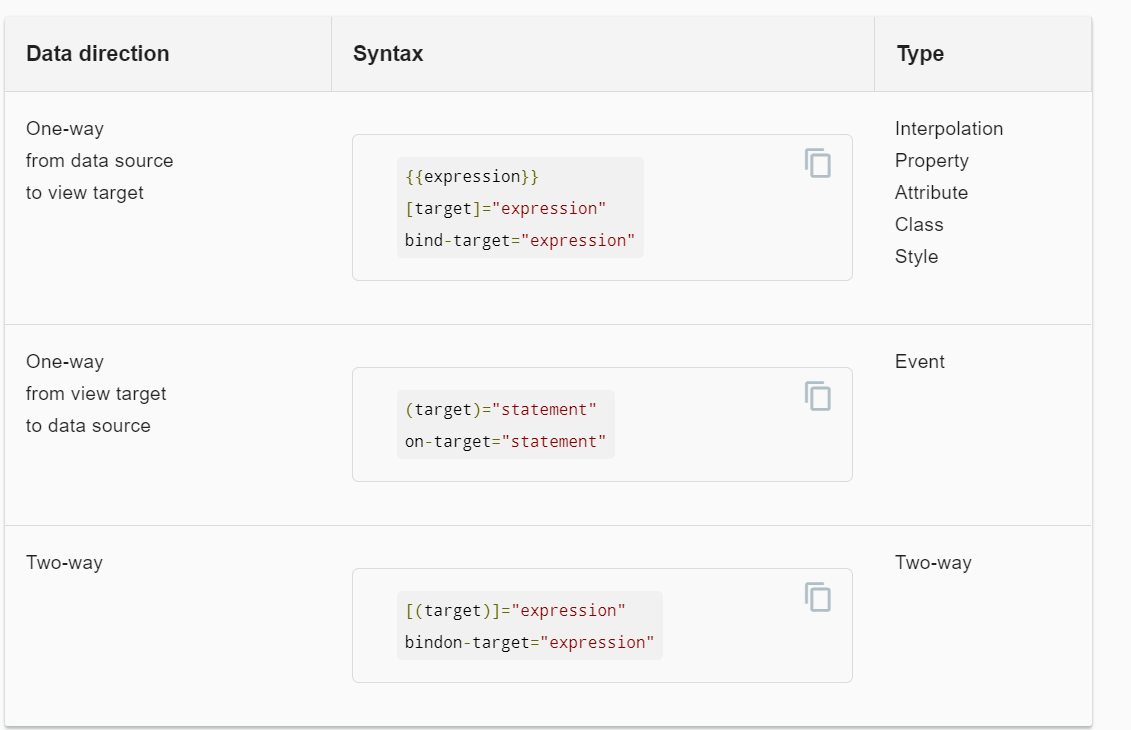Copy the two-way binding code snippet
The image size is (1131, 730).
click(x=818, y=597)
